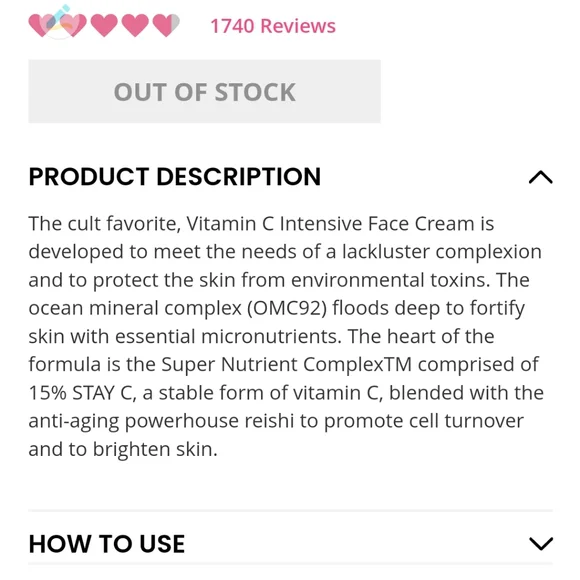Click the second pink heart rating icon
Viewport: 580px width, 580px height.
tap(73, 26)
